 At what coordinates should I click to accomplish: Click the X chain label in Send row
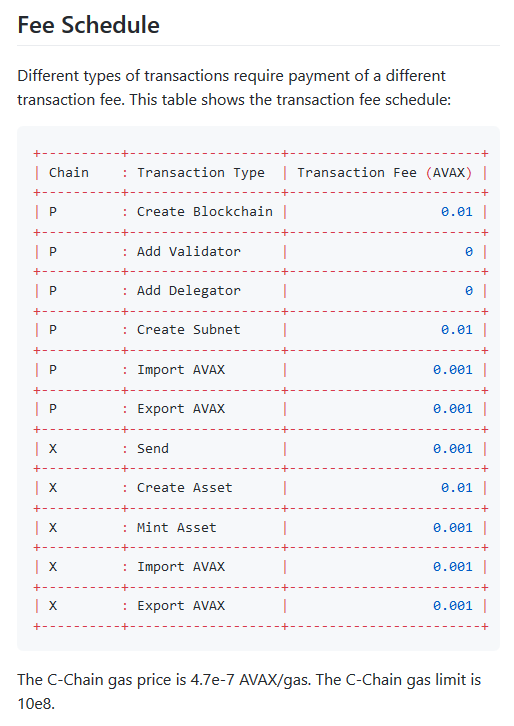pyautogui.click(x=53, y=448)
